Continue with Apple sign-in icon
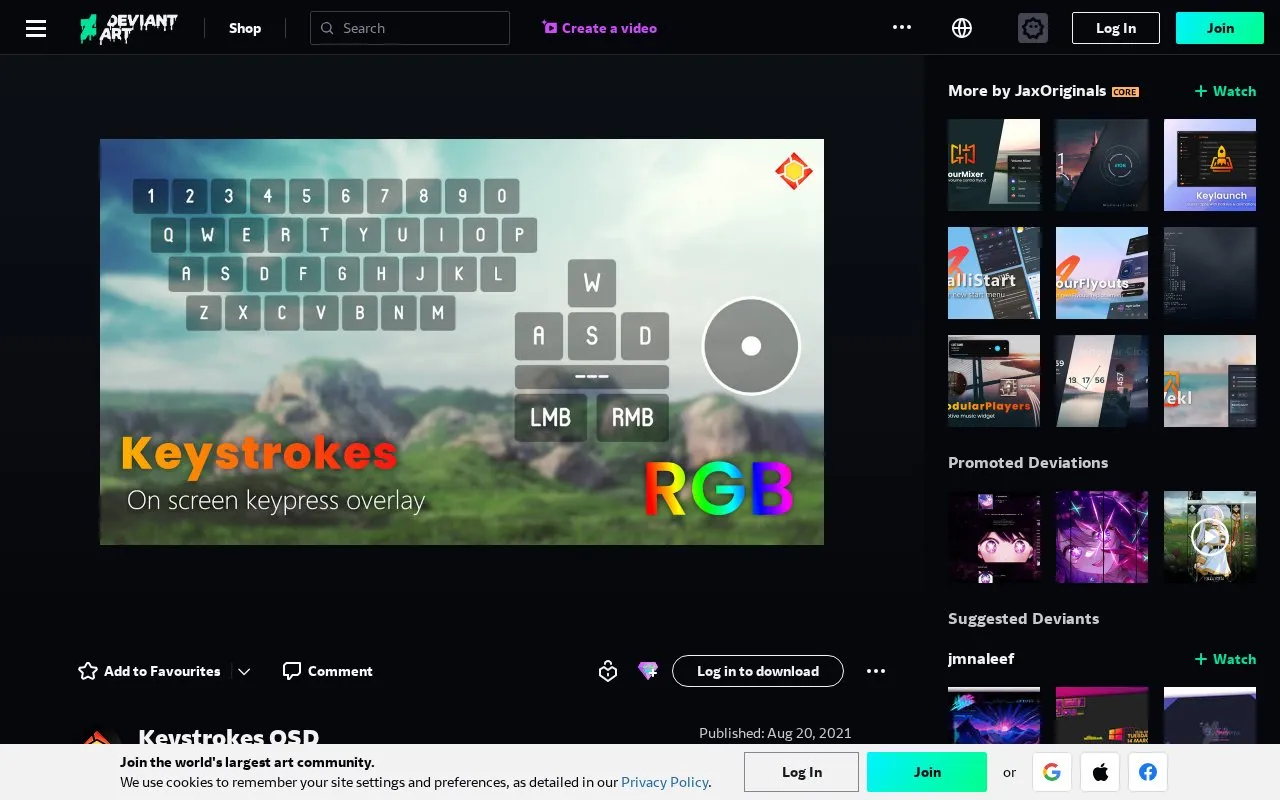 point(1100,772)
